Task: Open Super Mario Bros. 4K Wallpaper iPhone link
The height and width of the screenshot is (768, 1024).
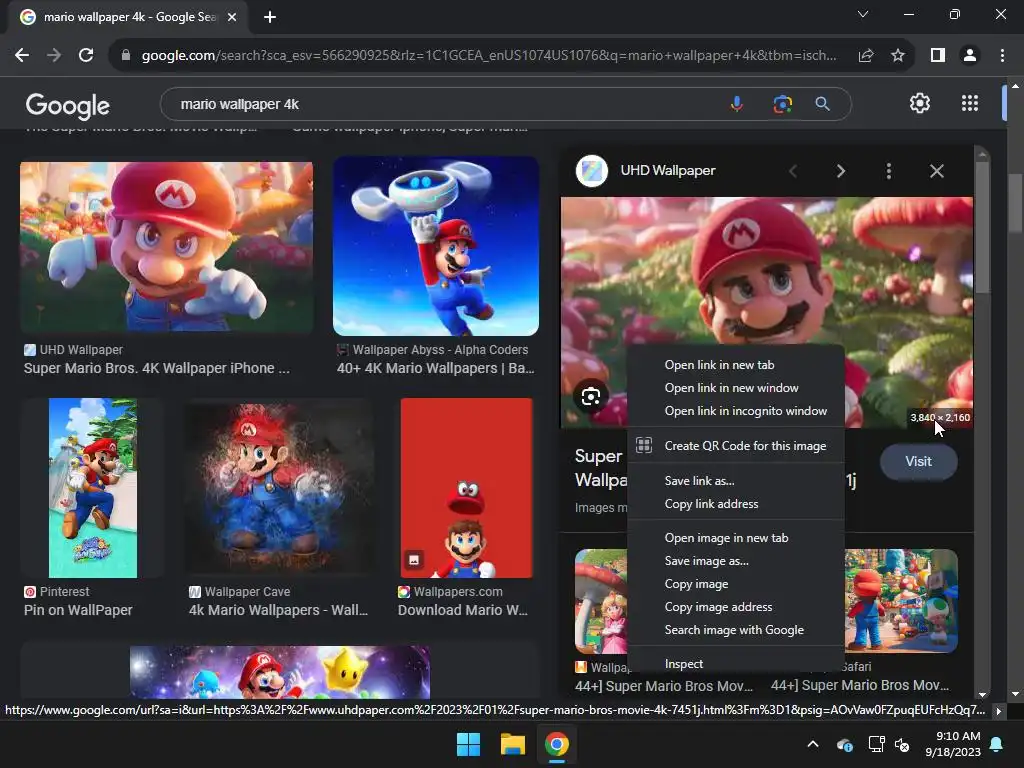Action: [x=157, y=368]
